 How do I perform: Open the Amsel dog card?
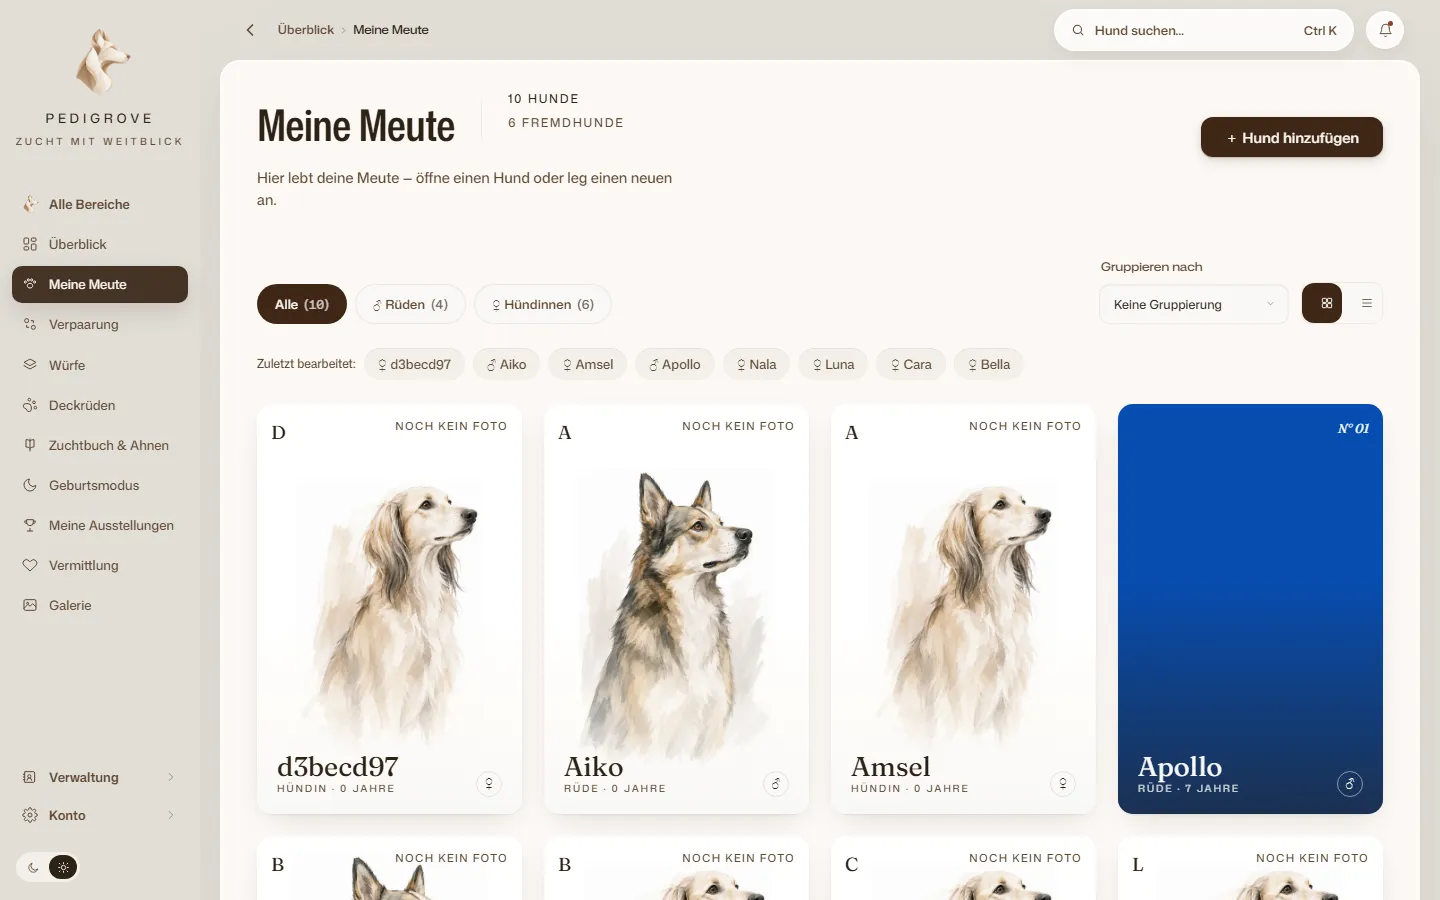tap(963, 609)
